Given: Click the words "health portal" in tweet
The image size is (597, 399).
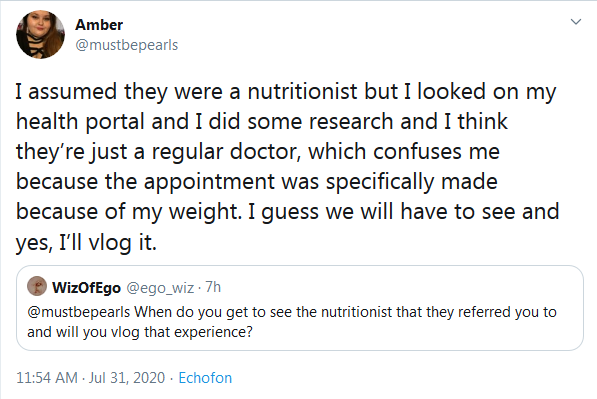Looking at the screenshot, I should (x=81, y=122).
